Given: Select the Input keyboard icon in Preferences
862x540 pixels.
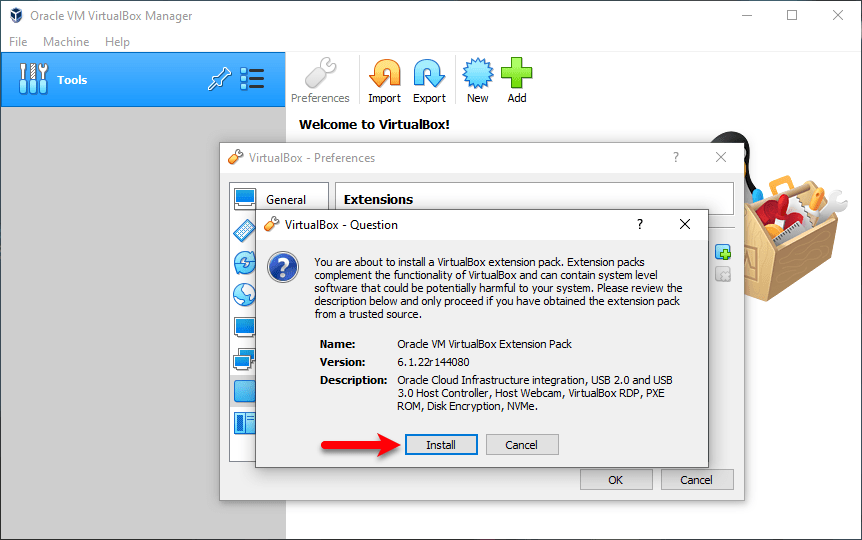Looking at the screenshot, I should [244, 230].
